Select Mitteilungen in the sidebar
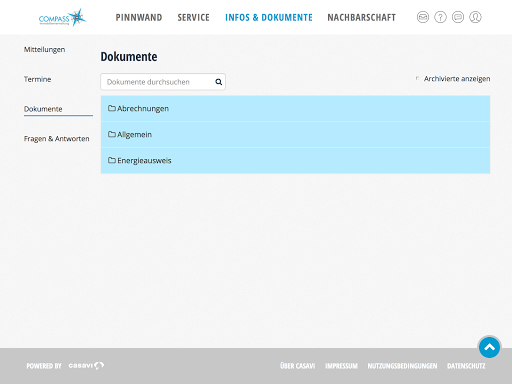The image size is (512, 384). tap(44, 50)
